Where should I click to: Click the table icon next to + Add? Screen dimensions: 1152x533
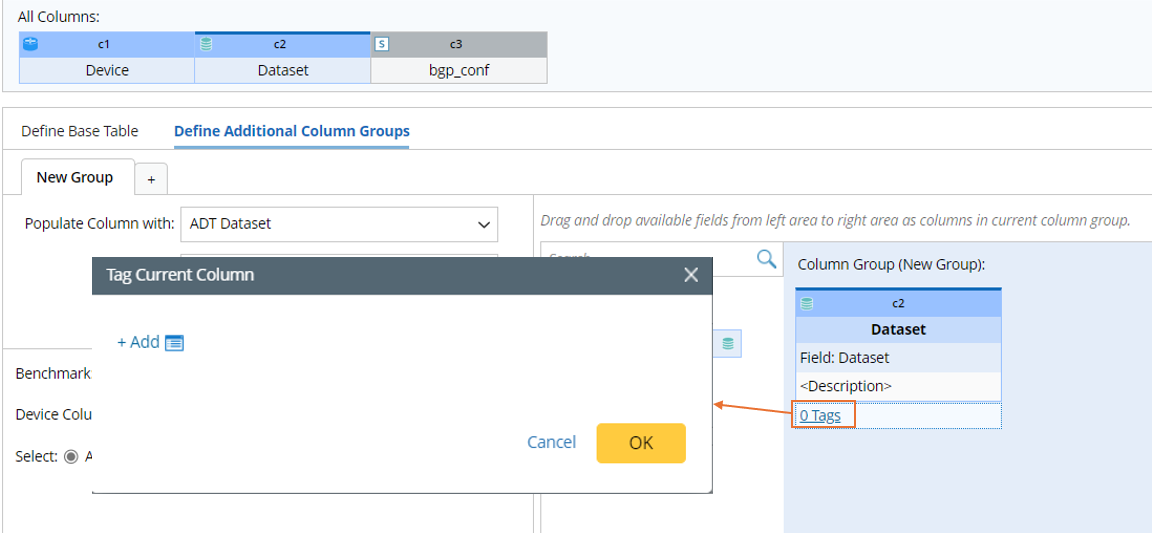(174, 343)
